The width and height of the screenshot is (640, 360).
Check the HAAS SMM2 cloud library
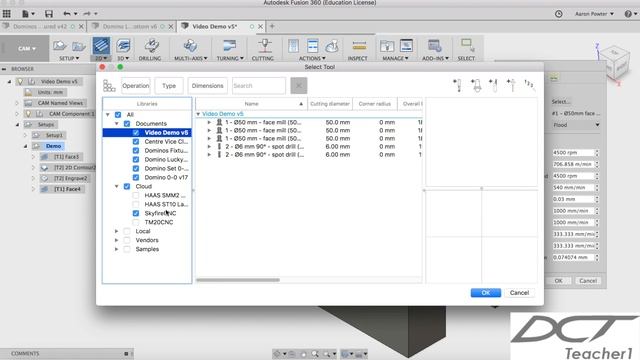pyautogui.click(x=136, y=196)
